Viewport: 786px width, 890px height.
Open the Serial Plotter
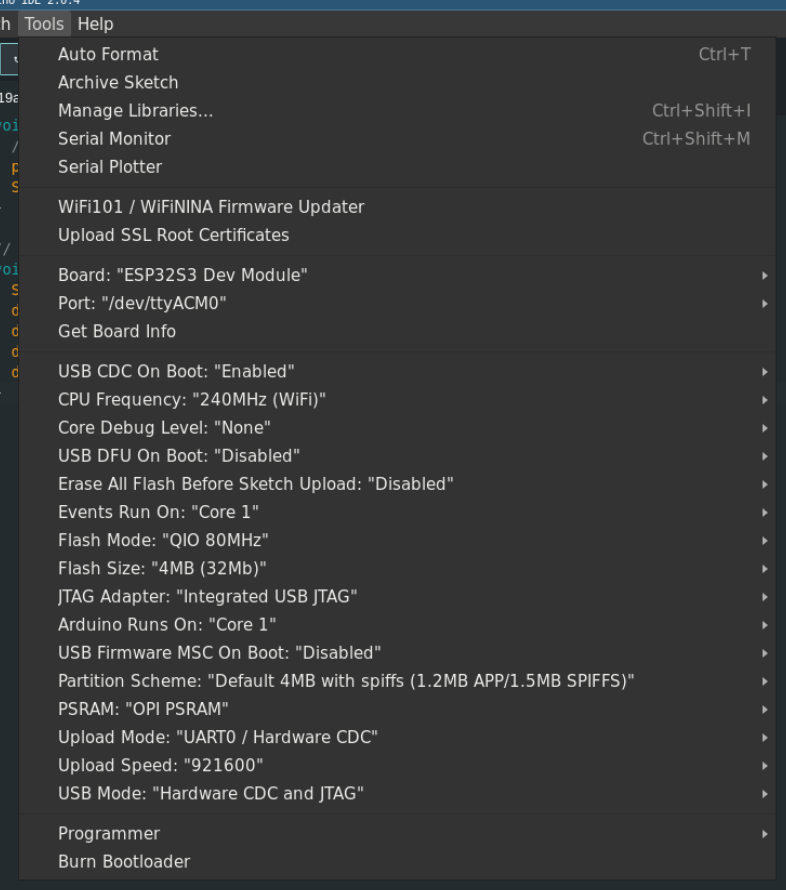(x=110, y=167)
